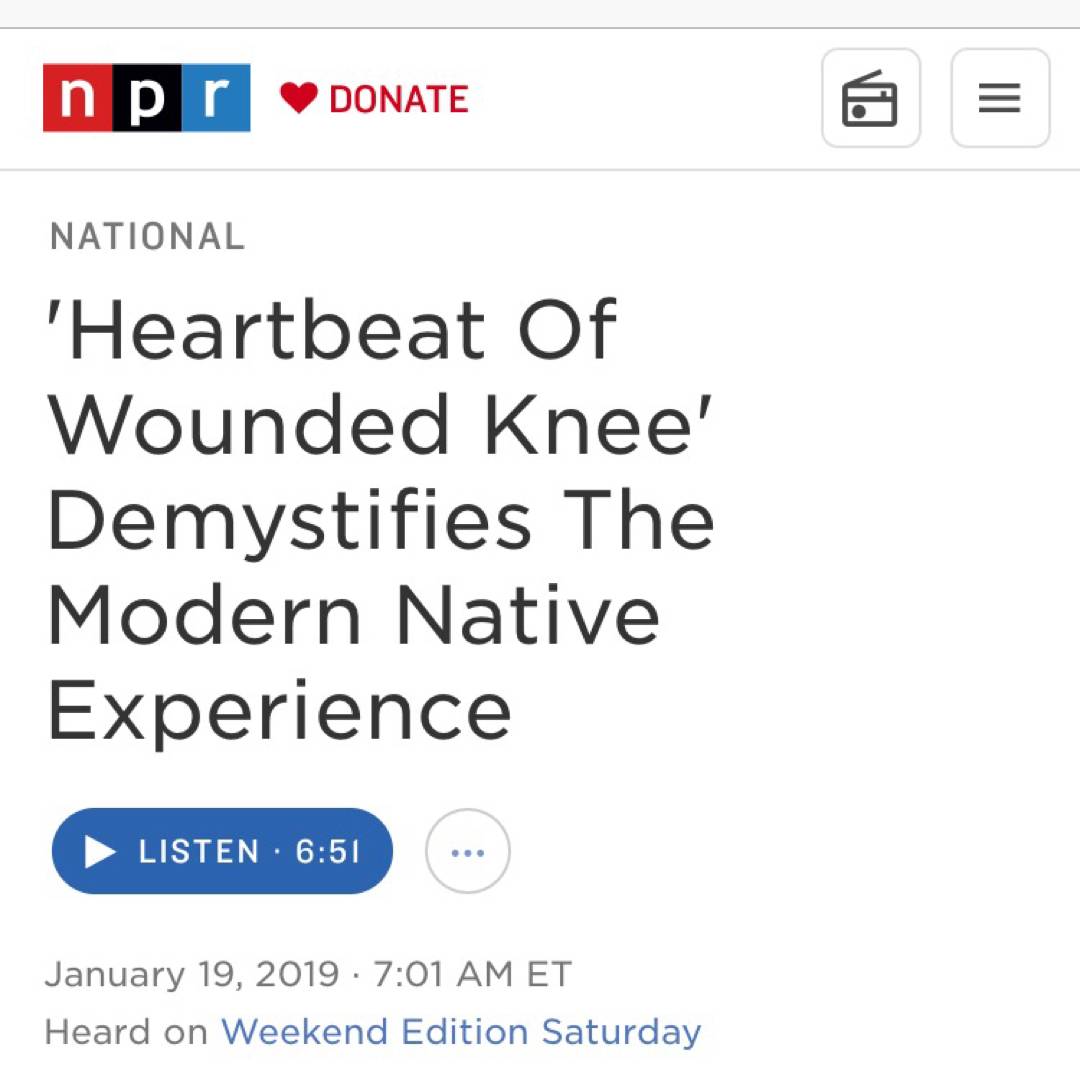Open the hamburger navigation menu
Image resolution: width=1080 pixels, height=1080 pixels.
pyautogui.click(x=999, y=98)
